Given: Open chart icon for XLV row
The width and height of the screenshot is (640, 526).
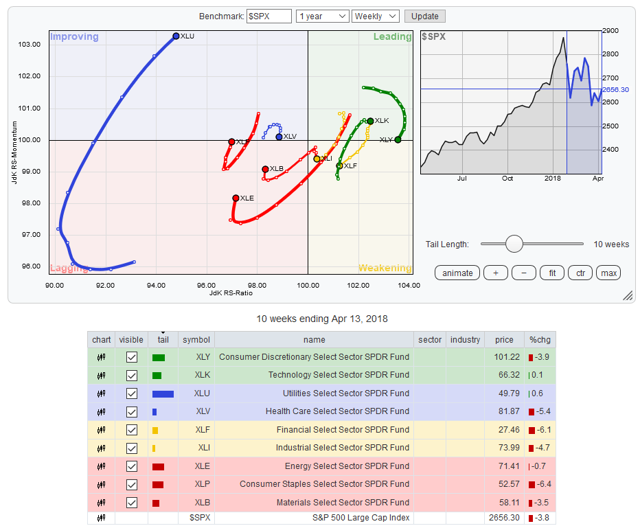Looking at the screenshot, I should click(x=101, y=412).
